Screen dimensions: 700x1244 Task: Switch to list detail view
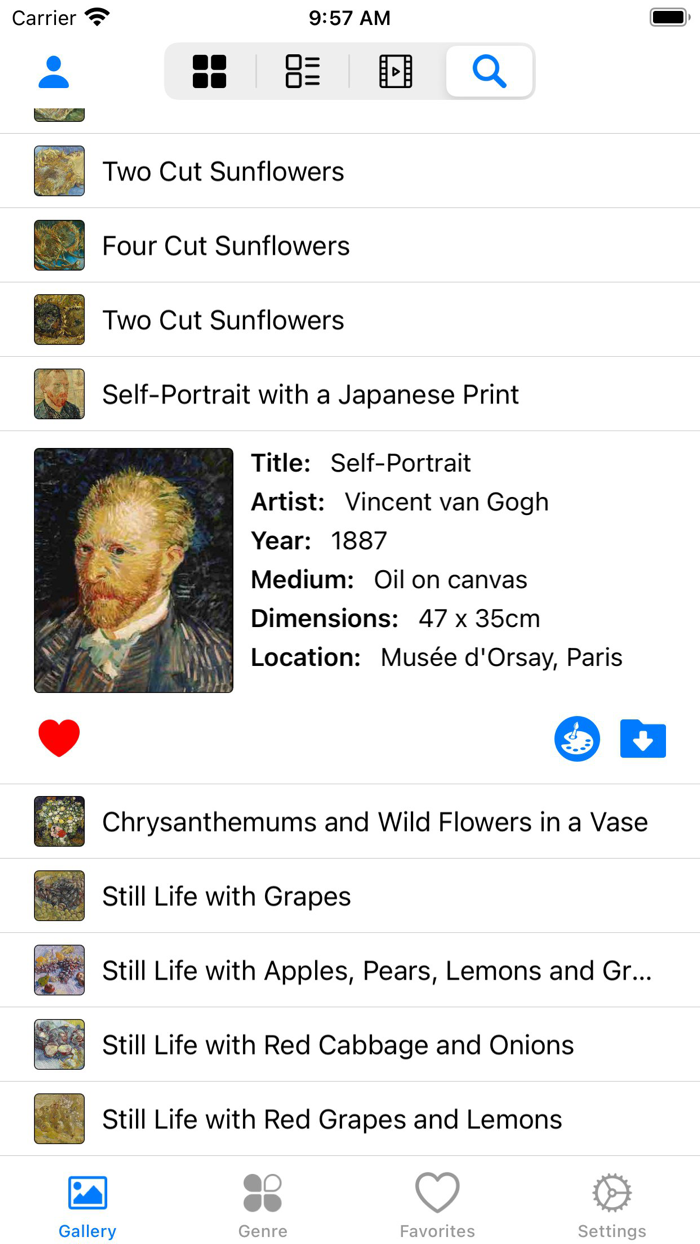[301, 71]
